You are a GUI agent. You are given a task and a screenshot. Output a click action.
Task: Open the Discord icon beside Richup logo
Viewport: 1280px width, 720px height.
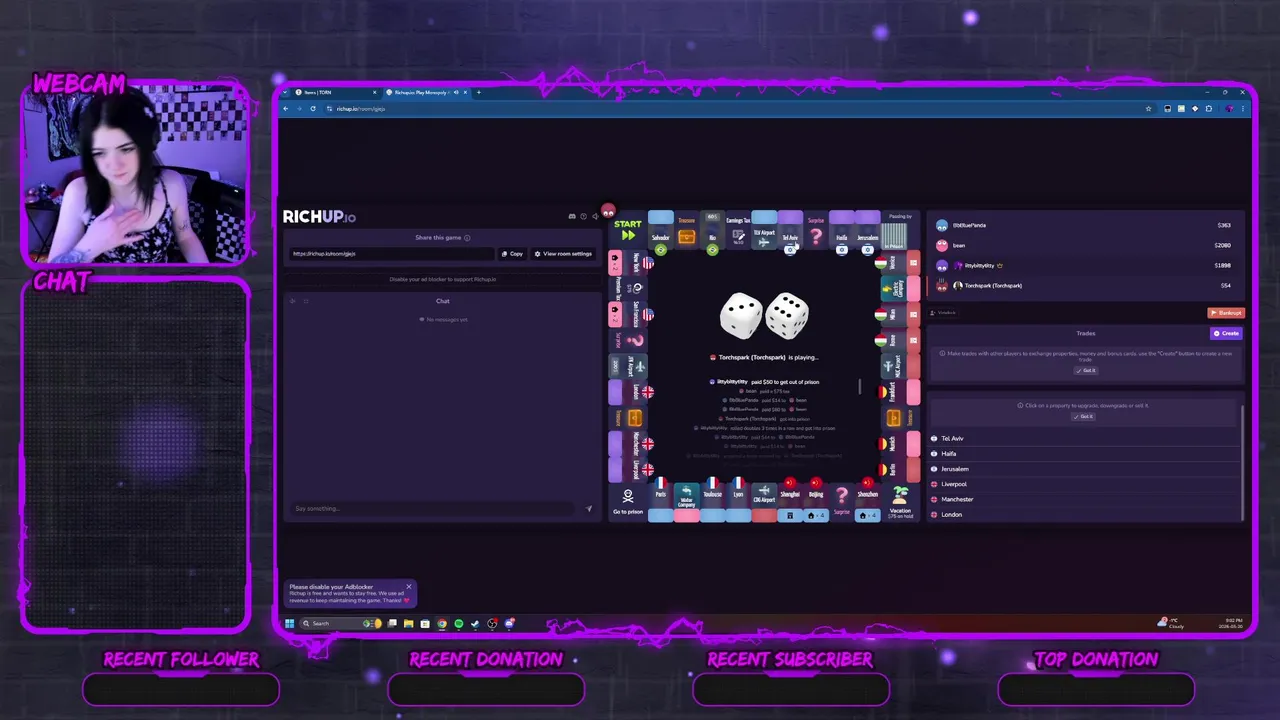pos(572,216)
